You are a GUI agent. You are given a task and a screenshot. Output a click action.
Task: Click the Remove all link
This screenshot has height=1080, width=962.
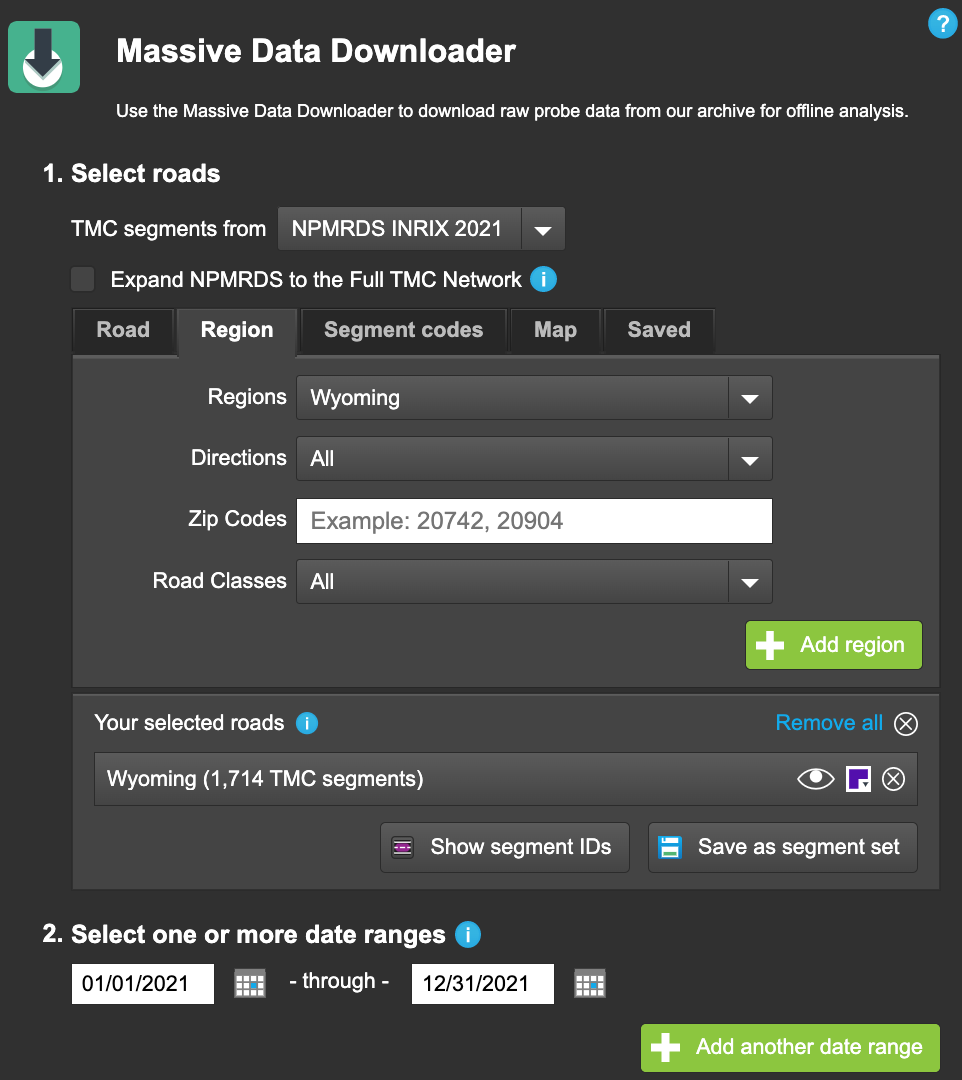829,722
